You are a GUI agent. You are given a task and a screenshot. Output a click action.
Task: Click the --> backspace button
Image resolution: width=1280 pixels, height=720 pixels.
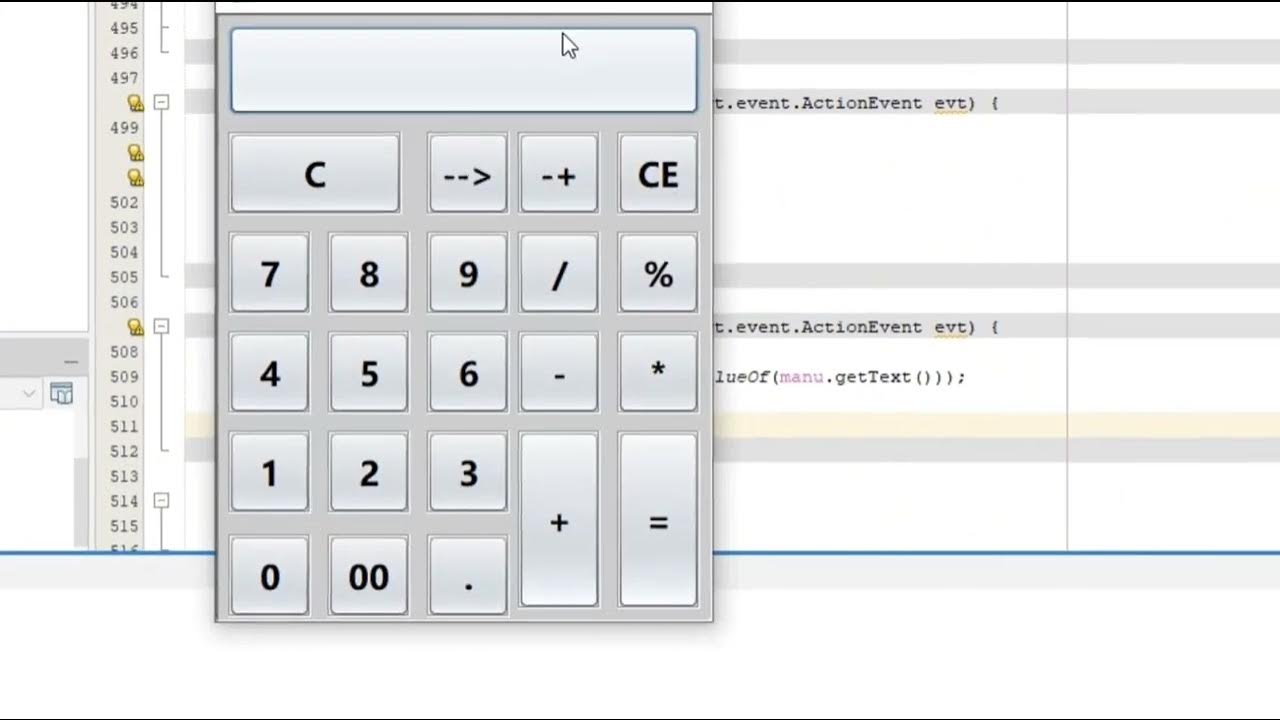point(468,174)
